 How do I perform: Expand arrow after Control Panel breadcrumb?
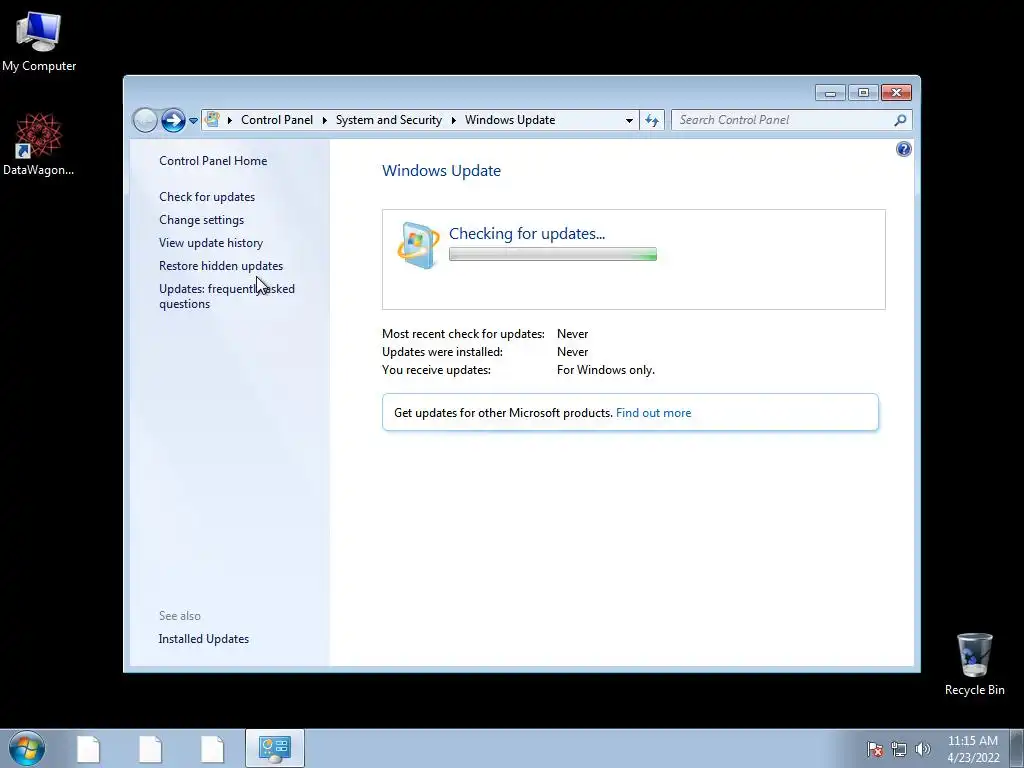tap(325, 120)
